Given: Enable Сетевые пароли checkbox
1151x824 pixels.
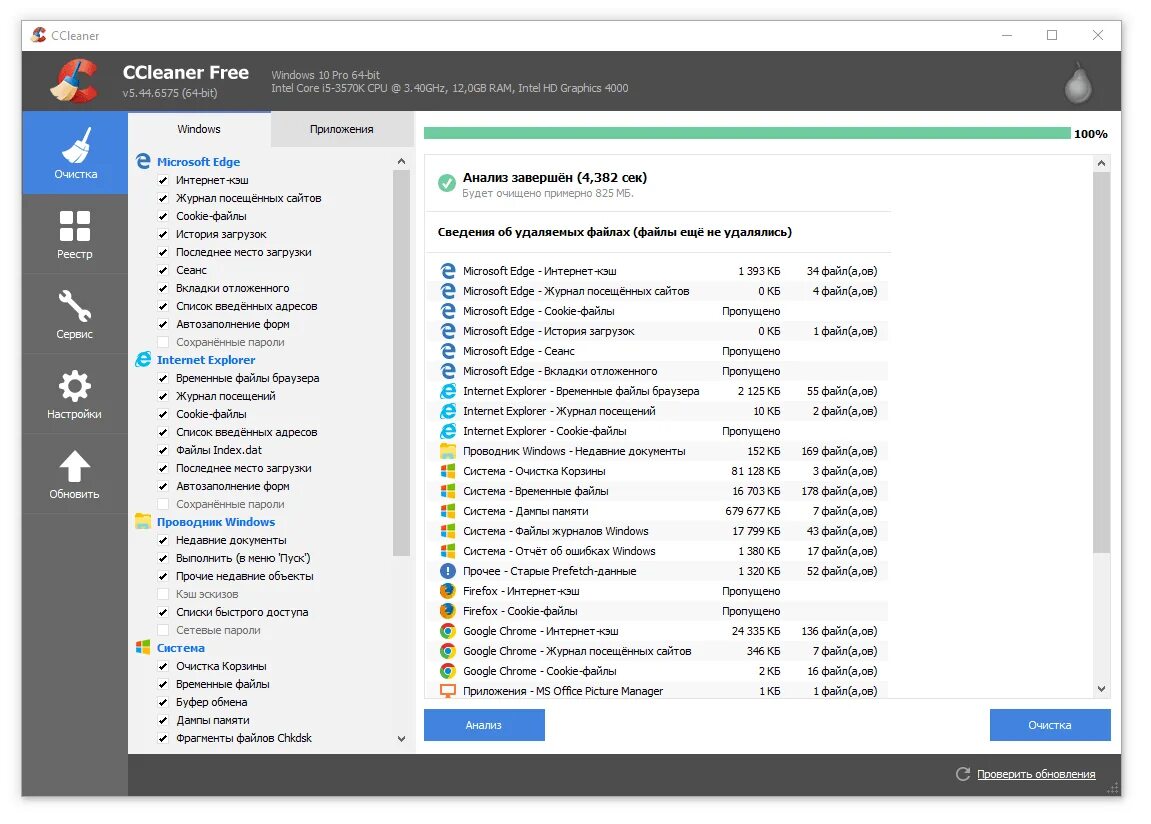Looking at the screenshot, I should point(163,630).
